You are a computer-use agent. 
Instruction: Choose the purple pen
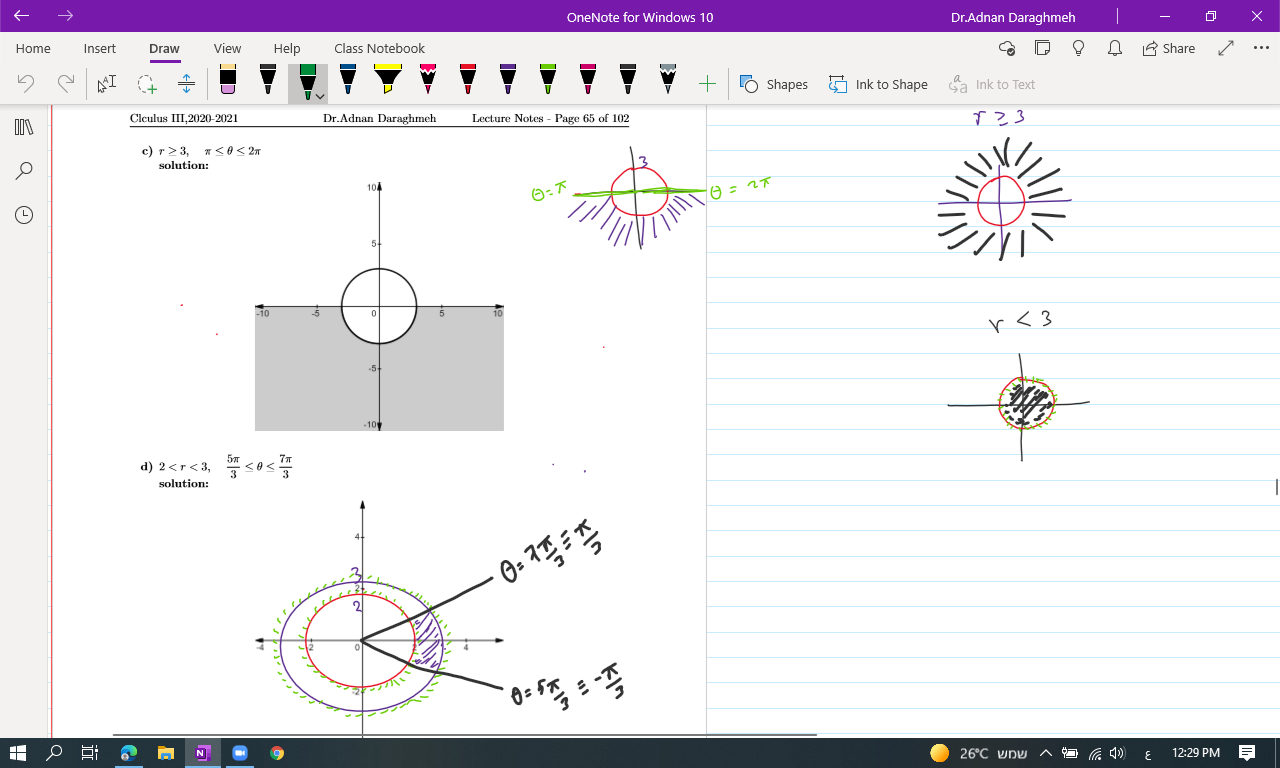click(x=508, y=80)
